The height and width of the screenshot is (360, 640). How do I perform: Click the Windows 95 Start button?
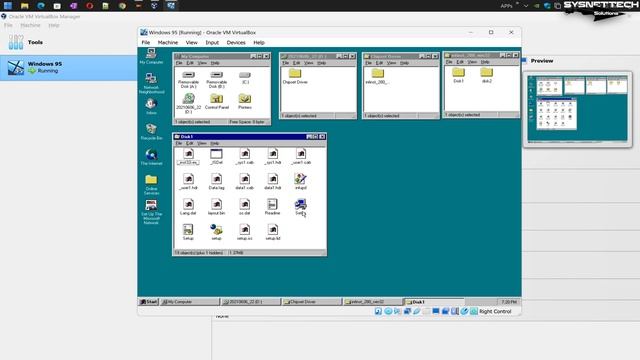[149, 302]
